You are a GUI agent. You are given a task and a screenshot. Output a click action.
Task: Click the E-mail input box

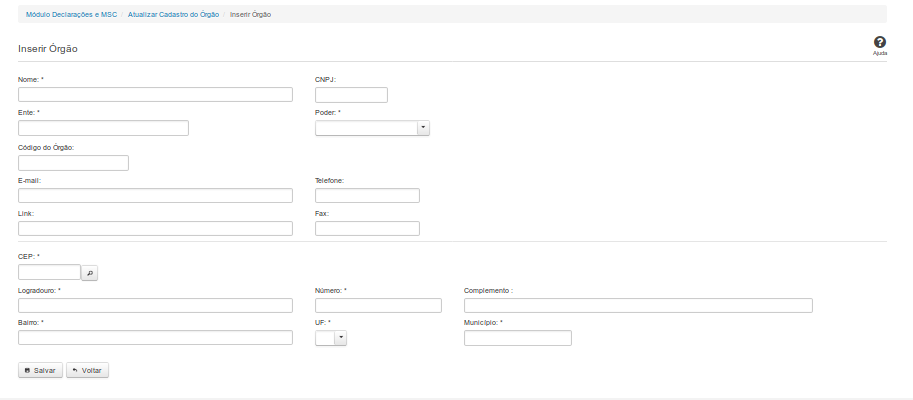[155, 196]
